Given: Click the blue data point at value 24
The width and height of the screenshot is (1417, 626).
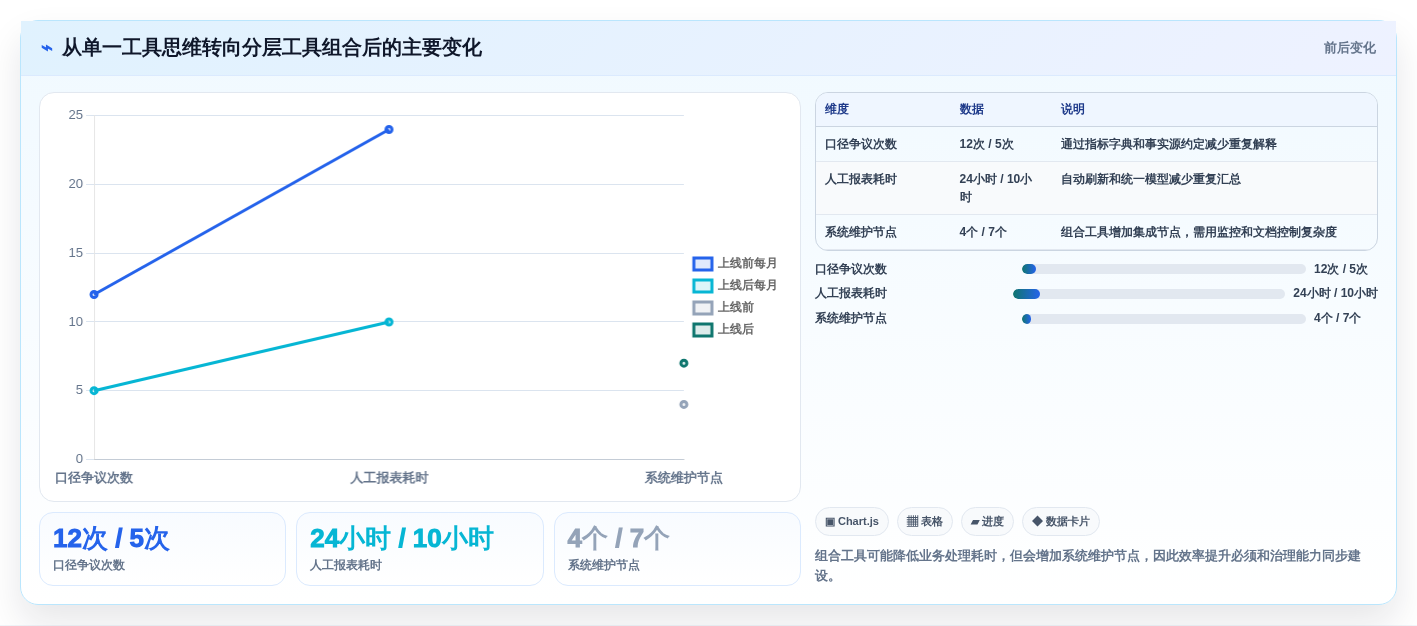Looking at the screenshot, I should [x=389, y=130].
